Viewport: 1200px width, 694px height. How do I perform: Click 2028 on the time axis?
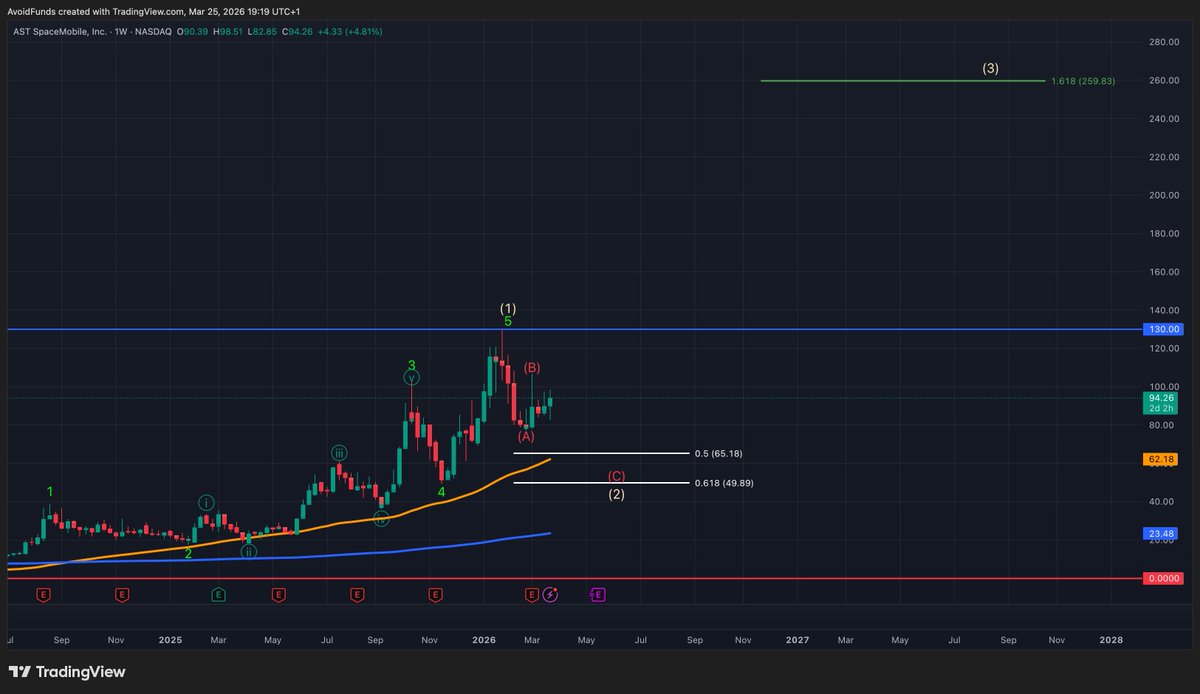pos(1111,639)
